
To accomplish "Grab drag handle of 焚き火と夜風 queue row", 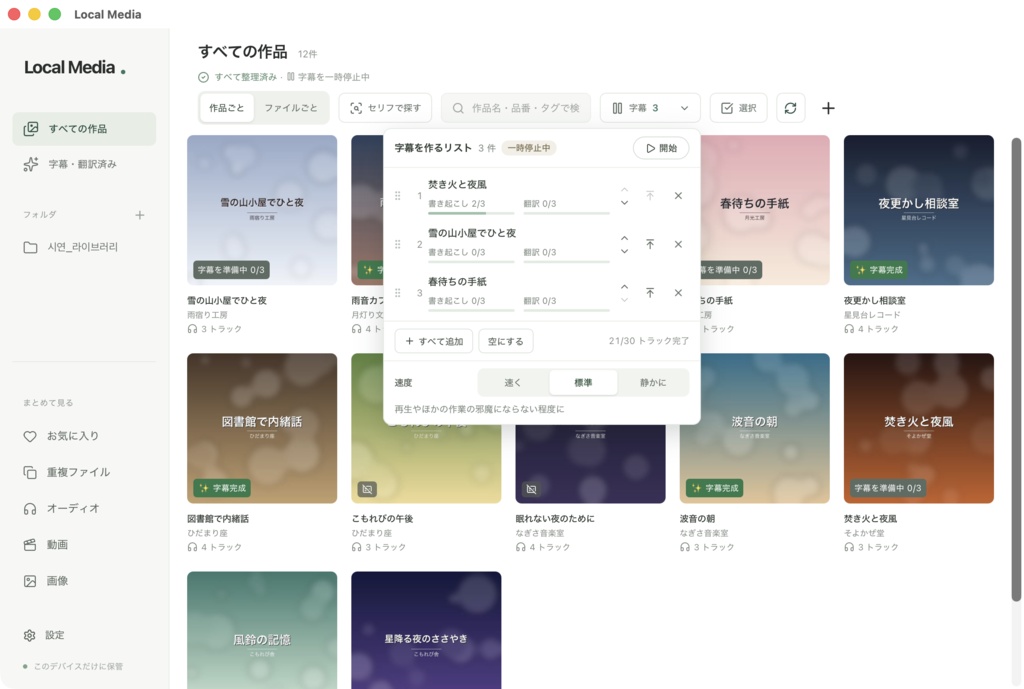I will click(398, 195).
